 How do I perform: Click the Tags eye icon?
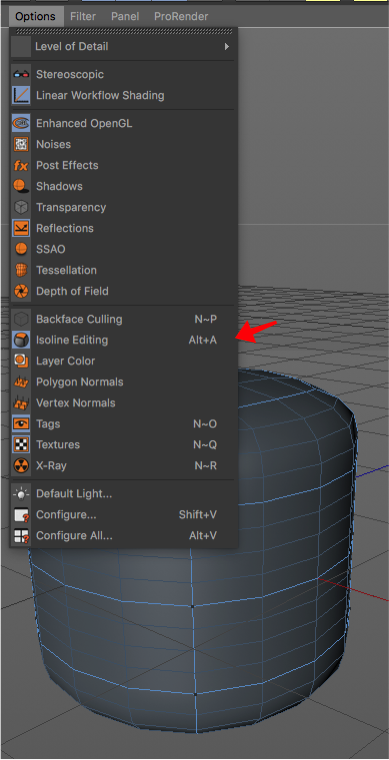coord(21,424)
